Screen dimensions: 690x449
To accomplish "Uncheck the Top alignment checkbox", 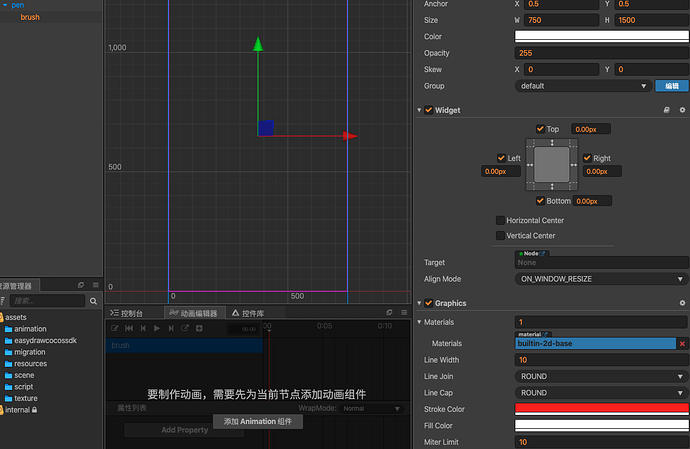I will pyautogui.click(x=541, y=129).
